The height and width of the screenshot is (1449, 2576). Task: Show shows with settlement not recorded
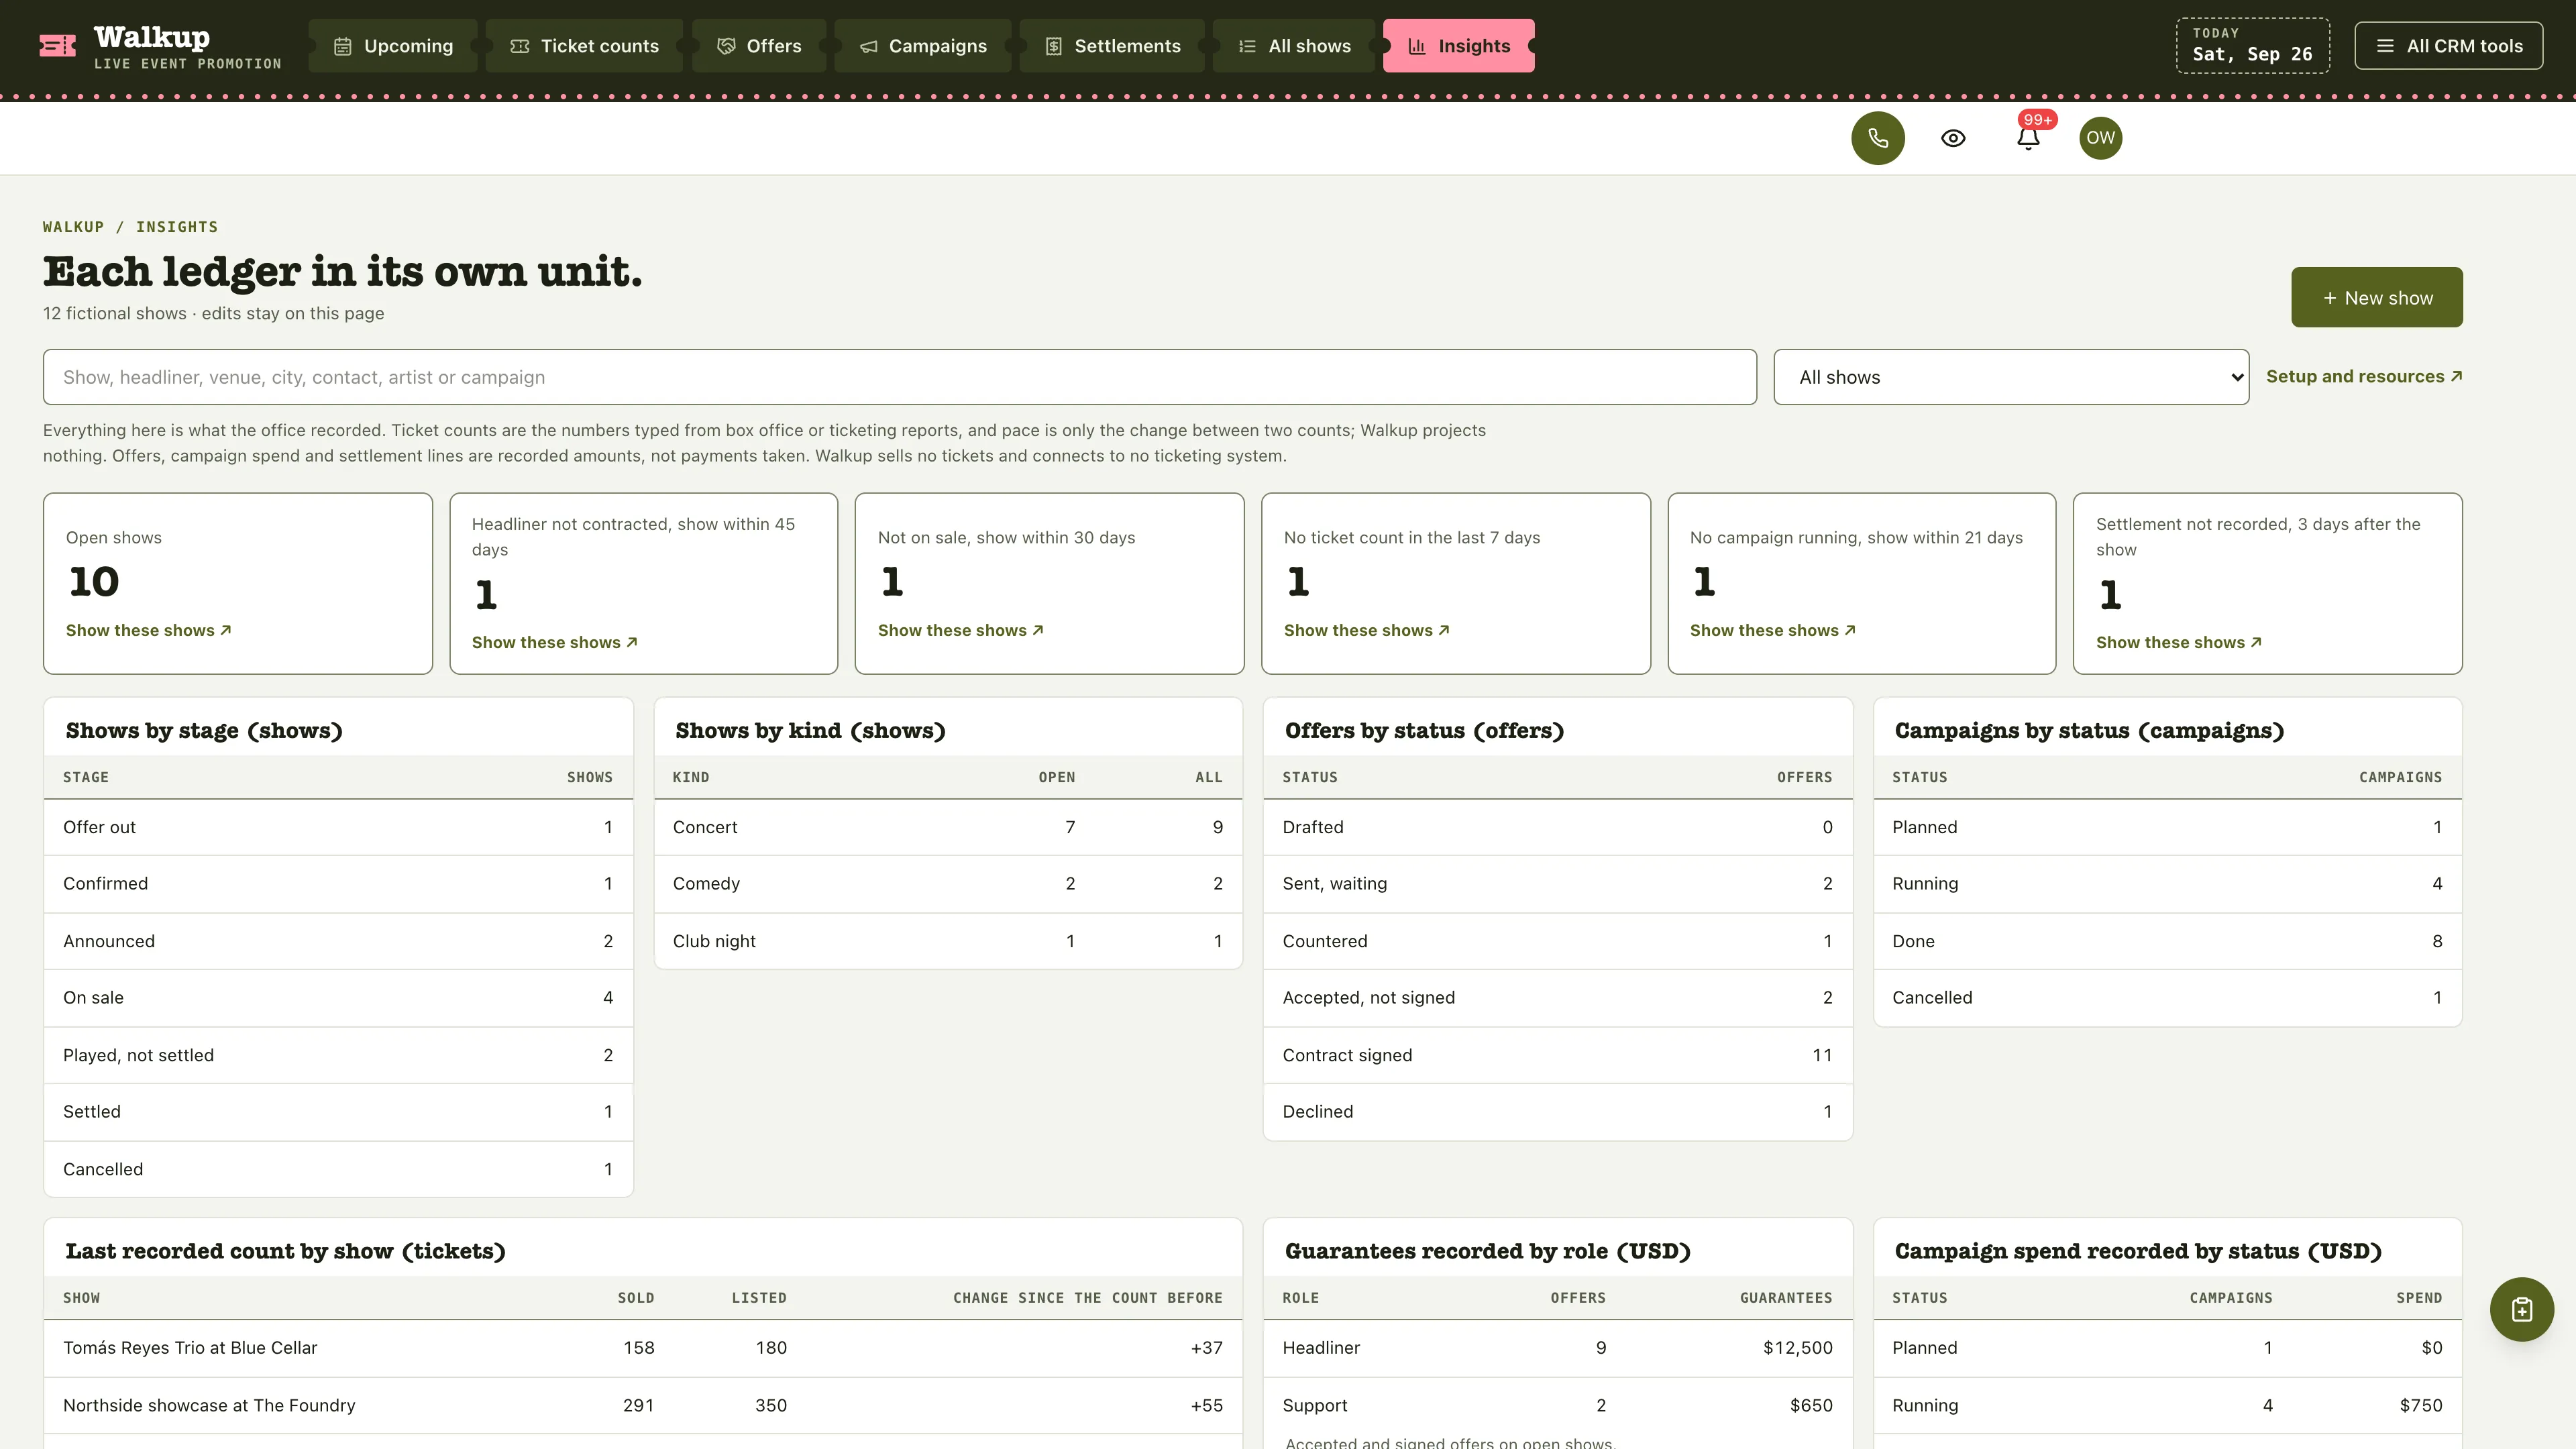coord(2178,642)
